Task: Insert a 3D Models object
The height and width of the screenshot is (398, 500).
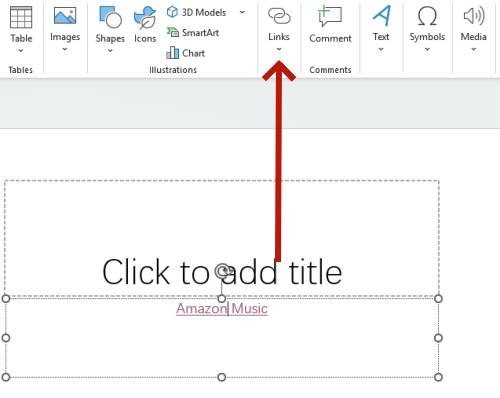Action: 196,12
